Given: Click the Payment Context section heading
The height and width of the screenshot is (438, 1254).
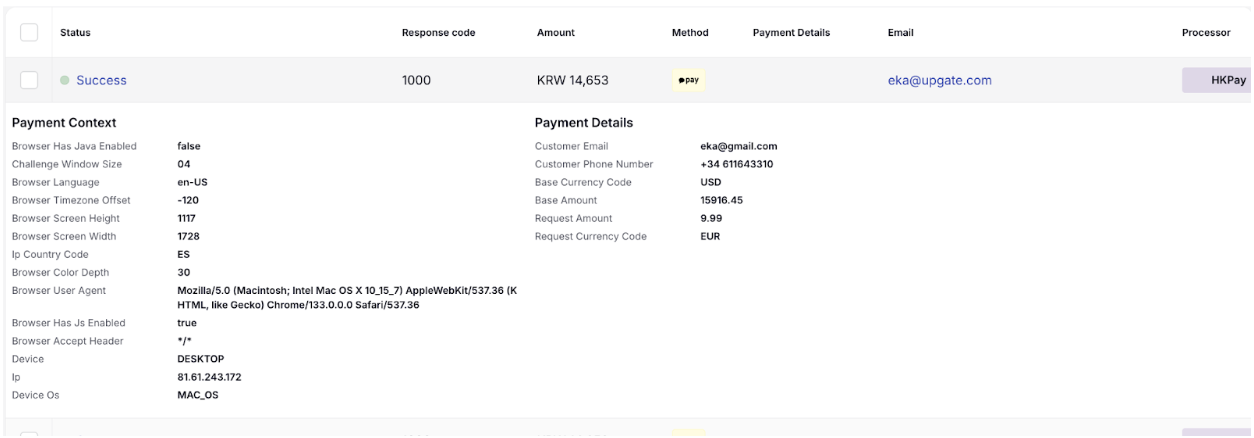Looking at the screenshot, I should (64, 123).
